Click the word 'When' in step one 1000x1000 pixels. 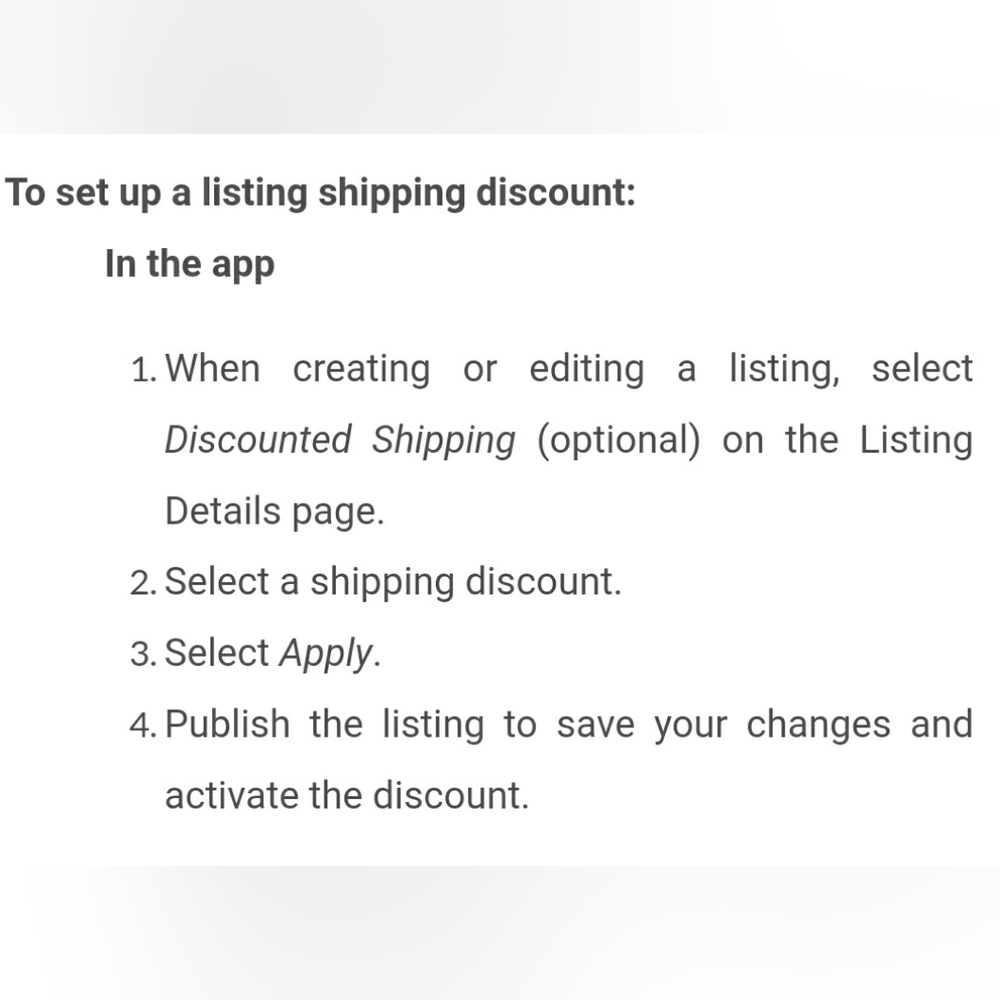212,369
